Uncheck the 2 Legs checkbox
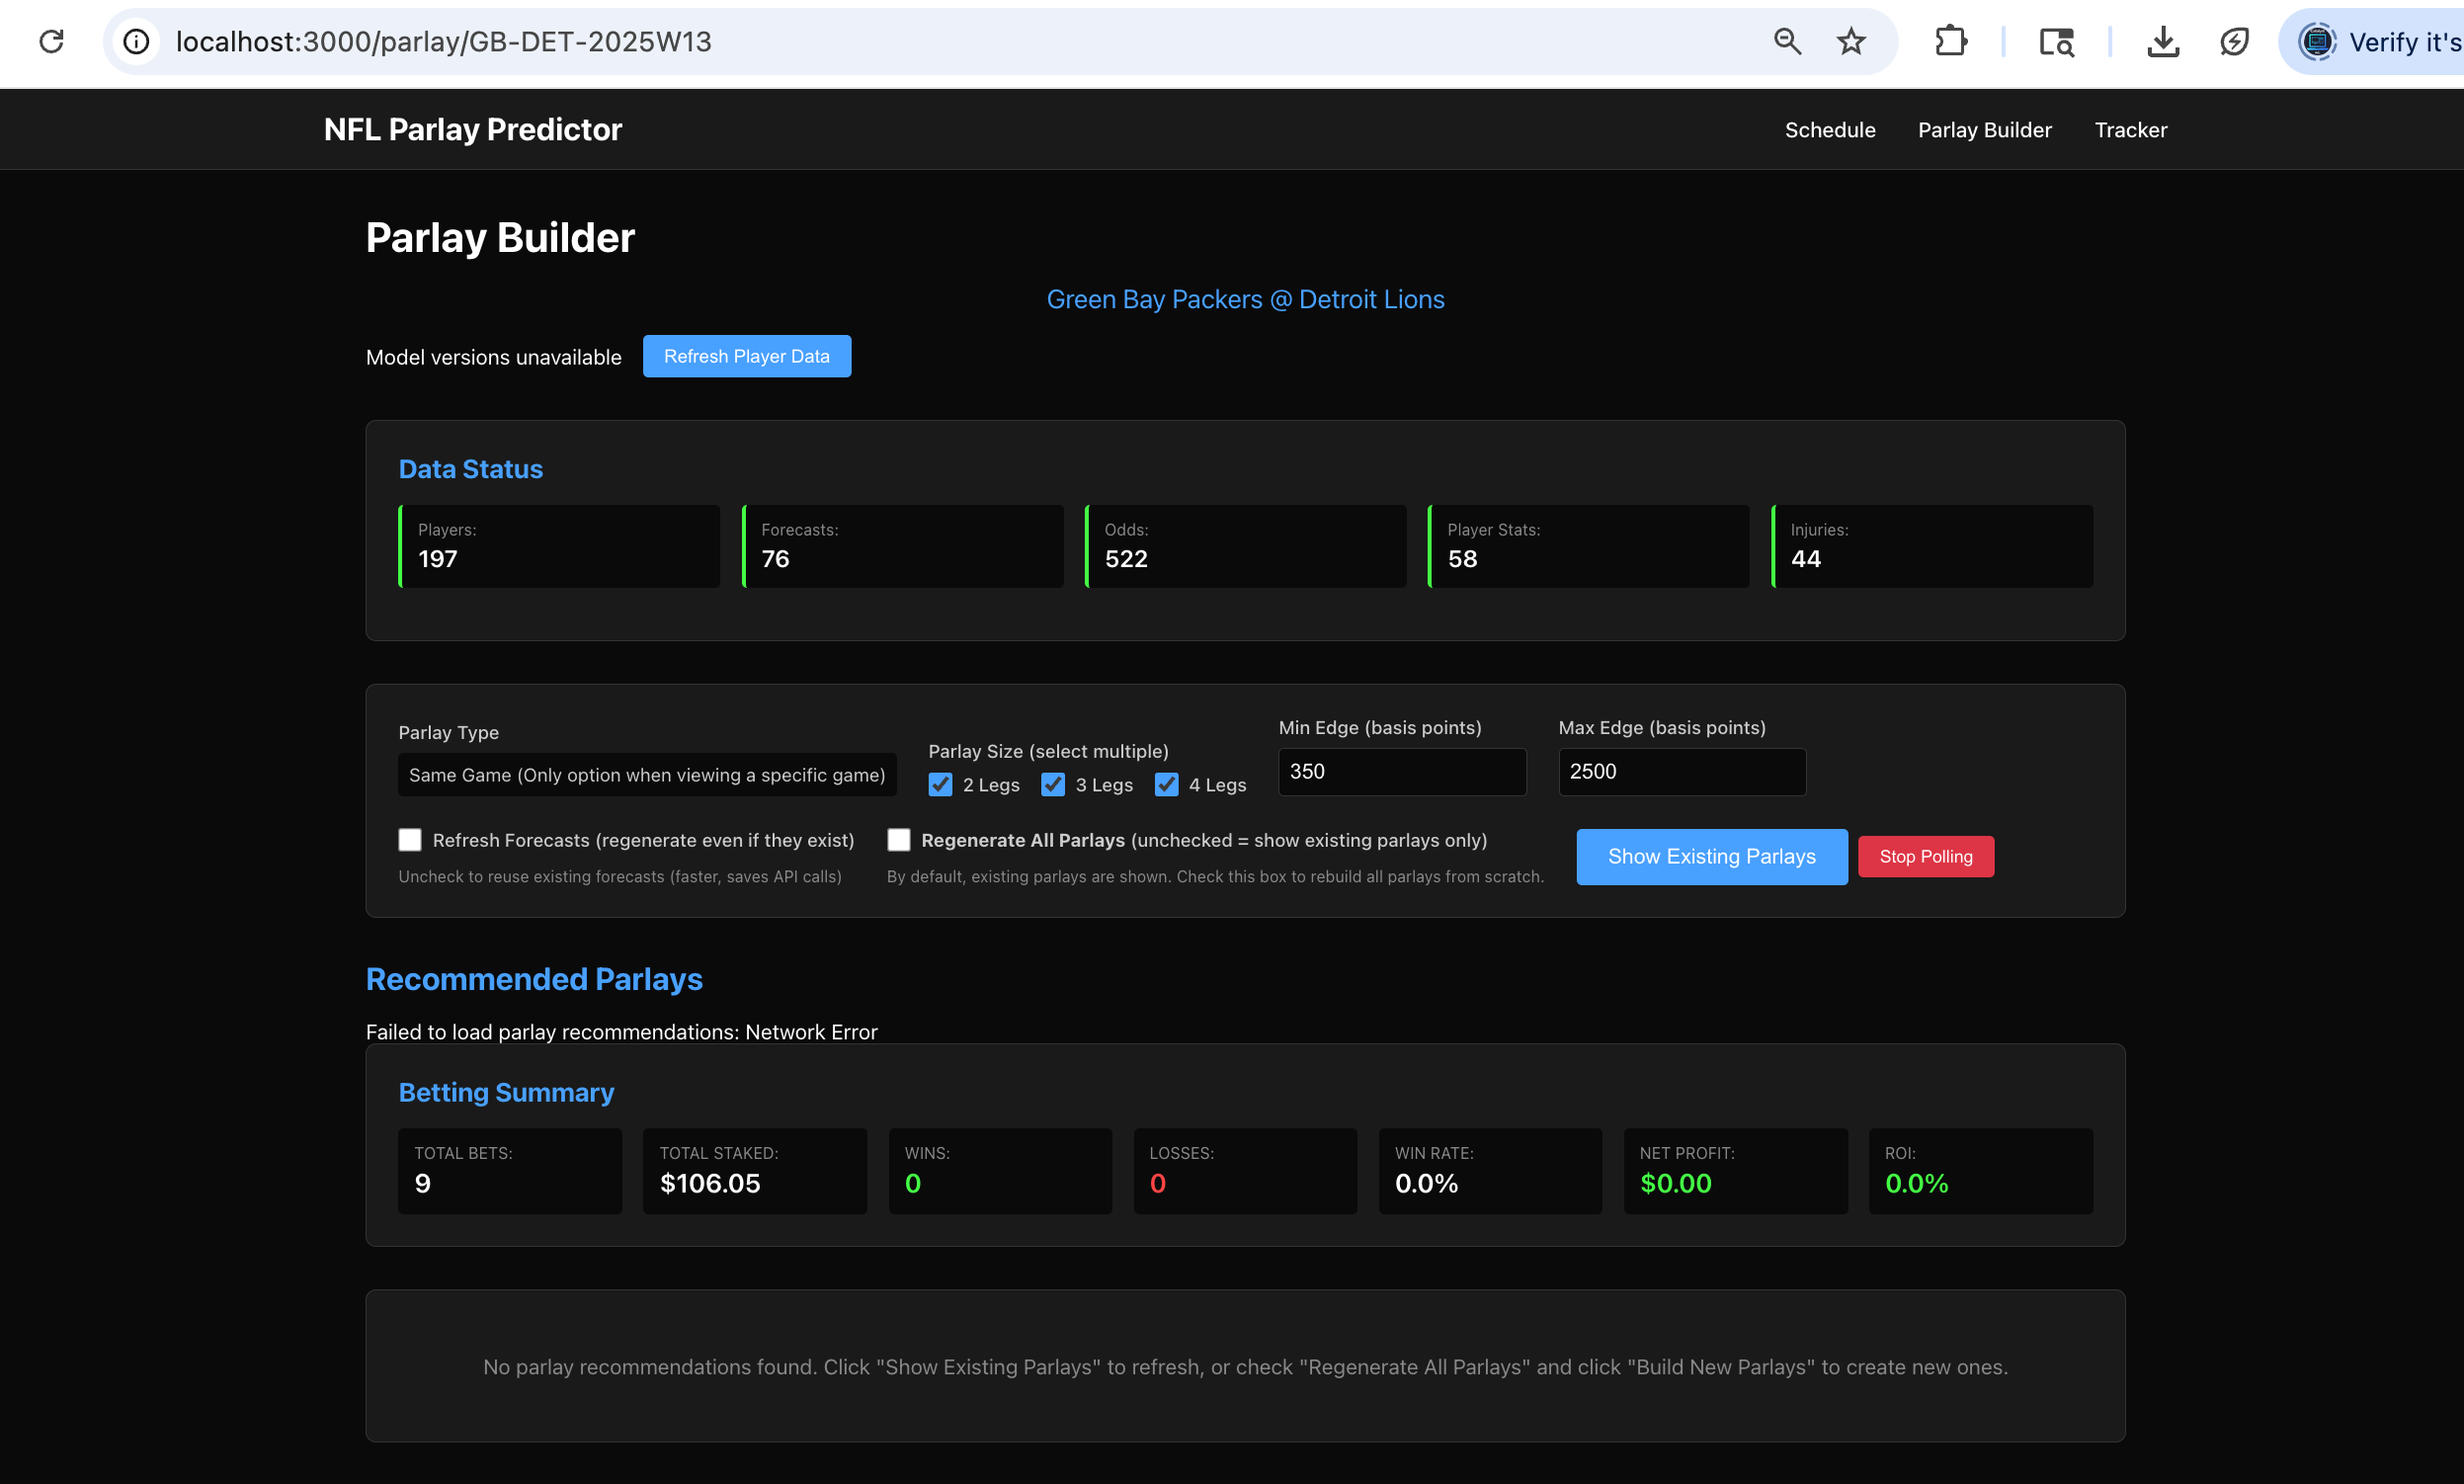 pyautogui.click(x=940, y=785)
